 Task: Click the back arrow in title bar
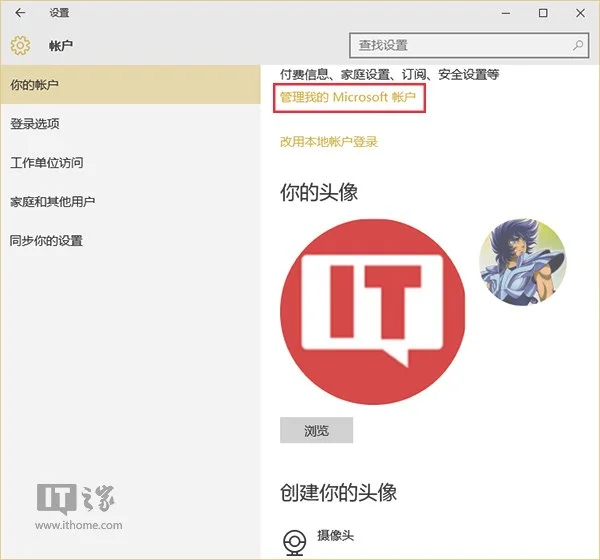20,13
